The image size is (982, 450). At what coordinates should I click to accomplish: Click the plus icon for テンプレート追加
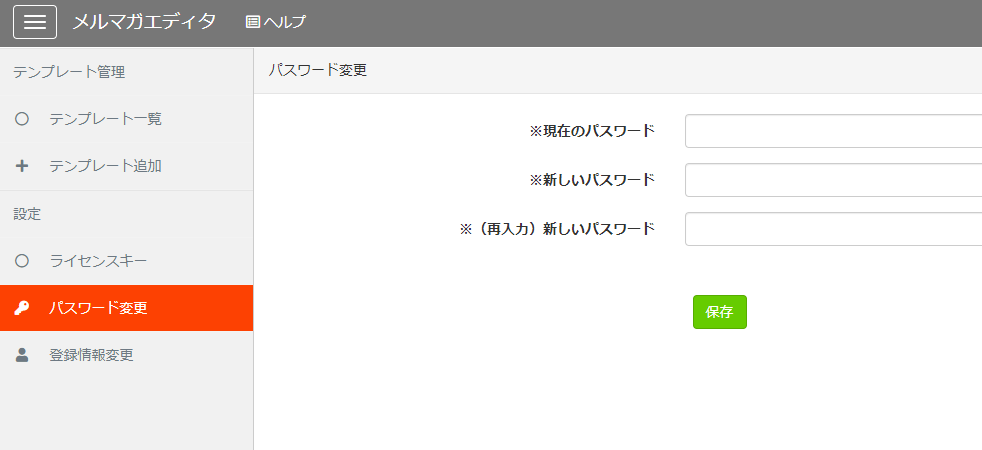(22, 166)
